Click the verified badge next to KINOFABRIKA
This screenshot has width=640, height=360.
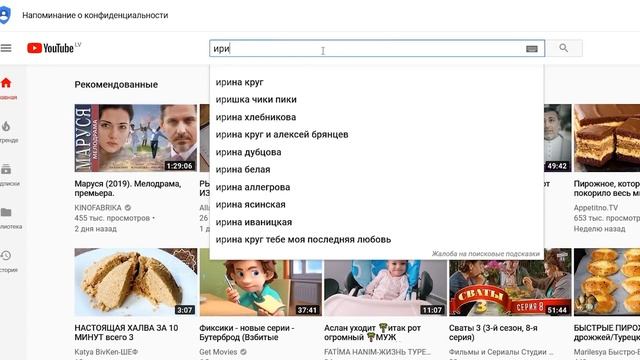click(128, 207)
